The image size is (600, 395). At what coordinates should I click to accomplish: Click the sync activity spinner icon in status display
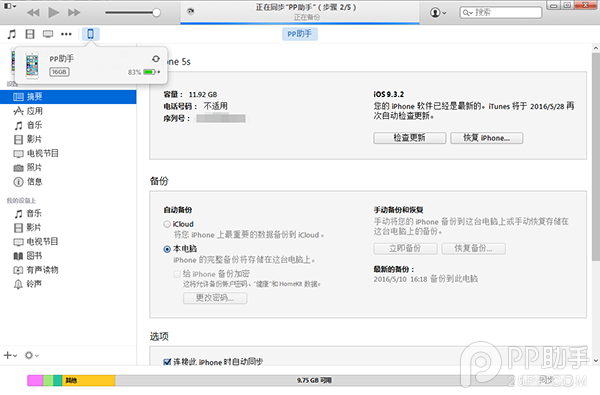[x=190, y=11]
